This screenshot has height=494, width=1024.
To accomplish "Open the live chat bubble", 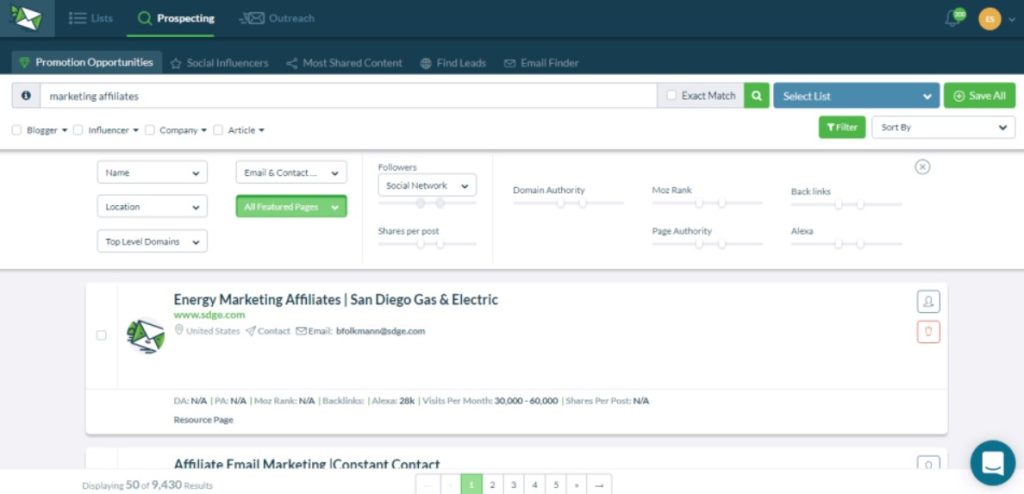I will 993,463.
